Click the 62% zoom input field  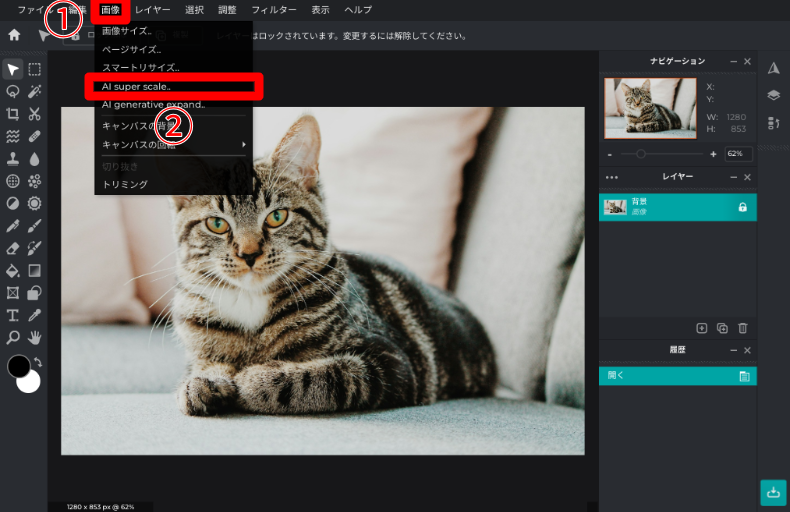pos(739,154)
